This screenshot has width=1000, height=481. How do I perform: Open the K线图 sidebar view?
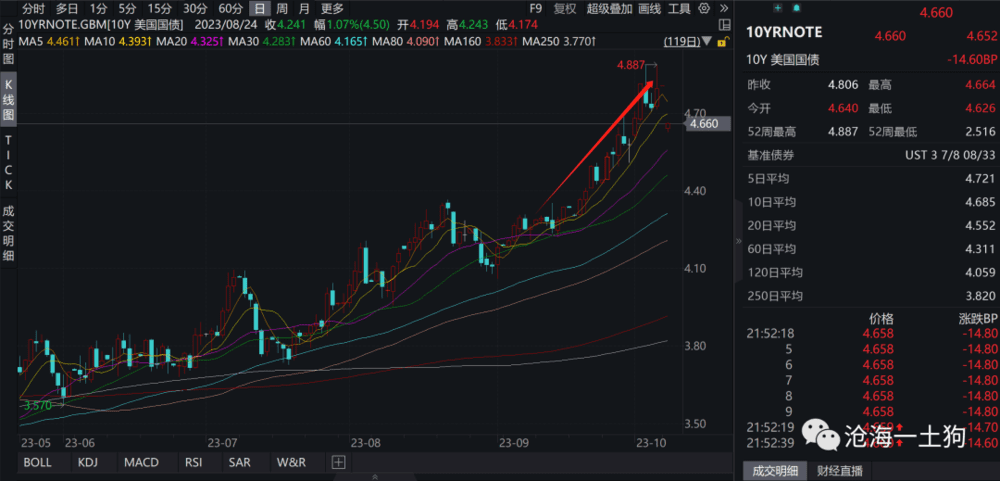click(8, 100)
